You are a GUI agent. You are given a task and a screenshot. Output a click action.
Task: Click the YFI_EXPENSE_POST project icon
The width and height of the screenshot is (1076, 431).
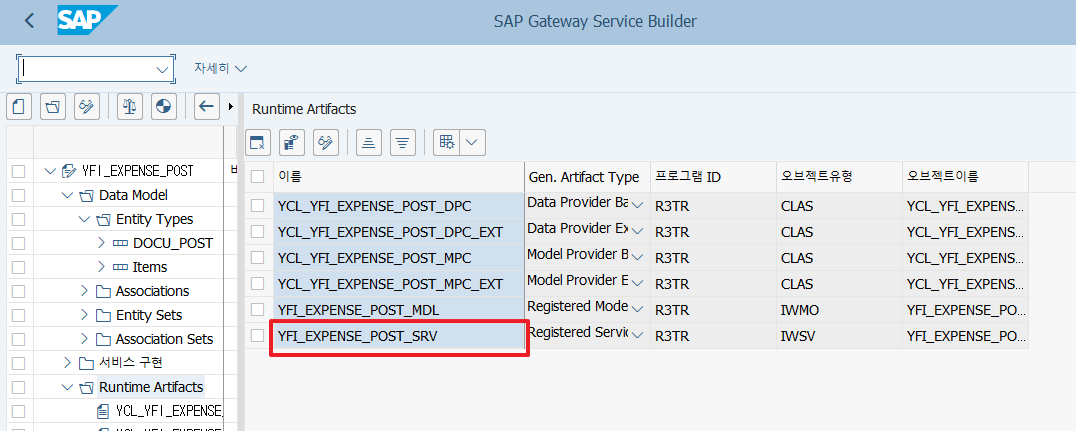point(69,171)
